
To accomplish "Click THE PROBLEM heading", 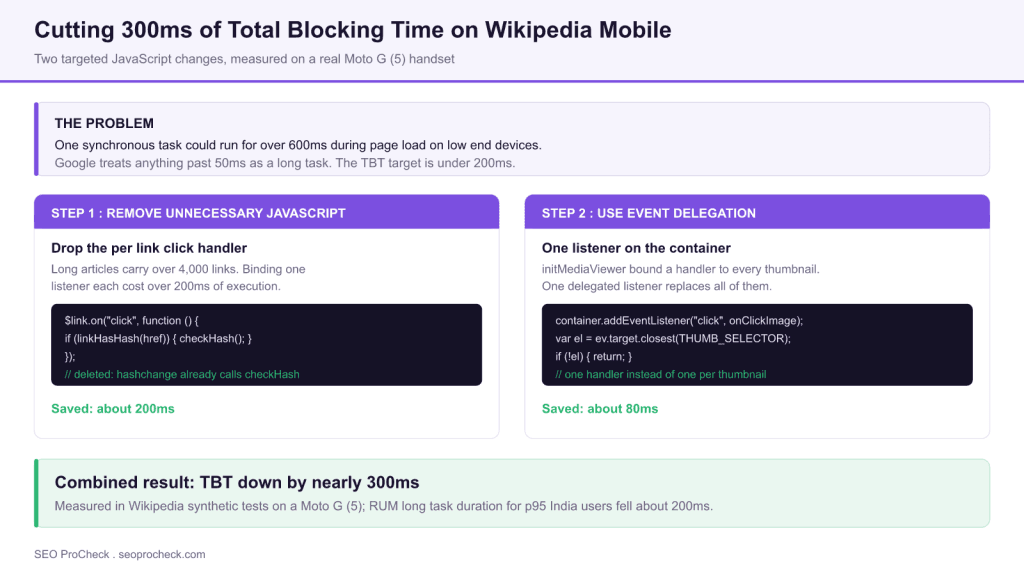I will click(x=104, y=123).
